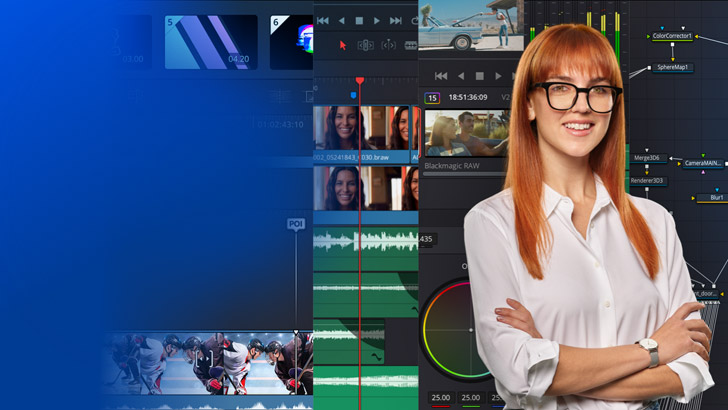This screenshot has width=728, height=410.
Task: Start timeline playback above the trim tools
Action: click(x=377, y=20)
